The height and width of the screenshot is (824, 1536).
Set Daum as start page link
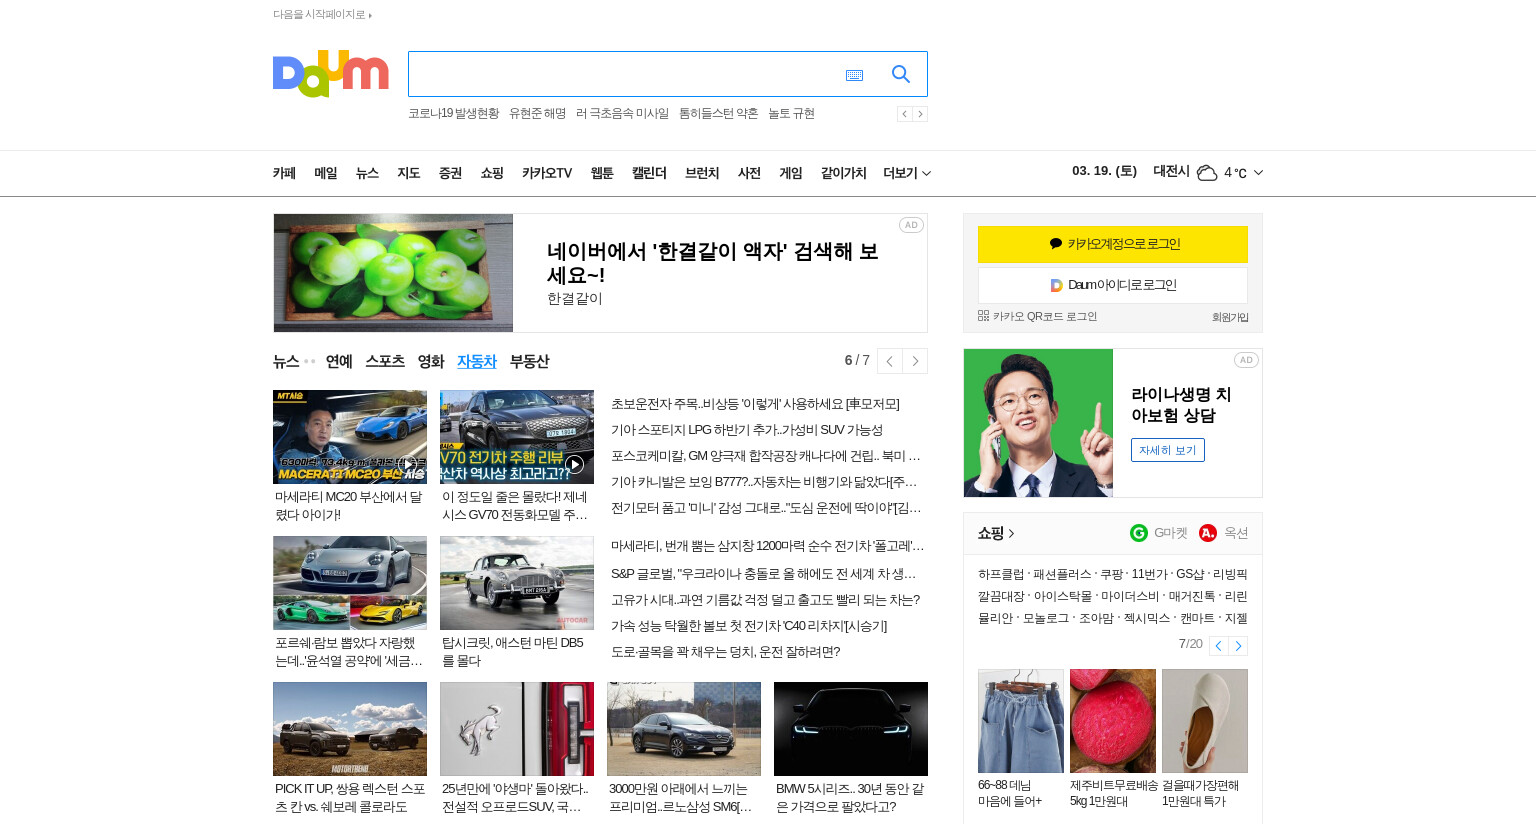click(x=322, y=15)
